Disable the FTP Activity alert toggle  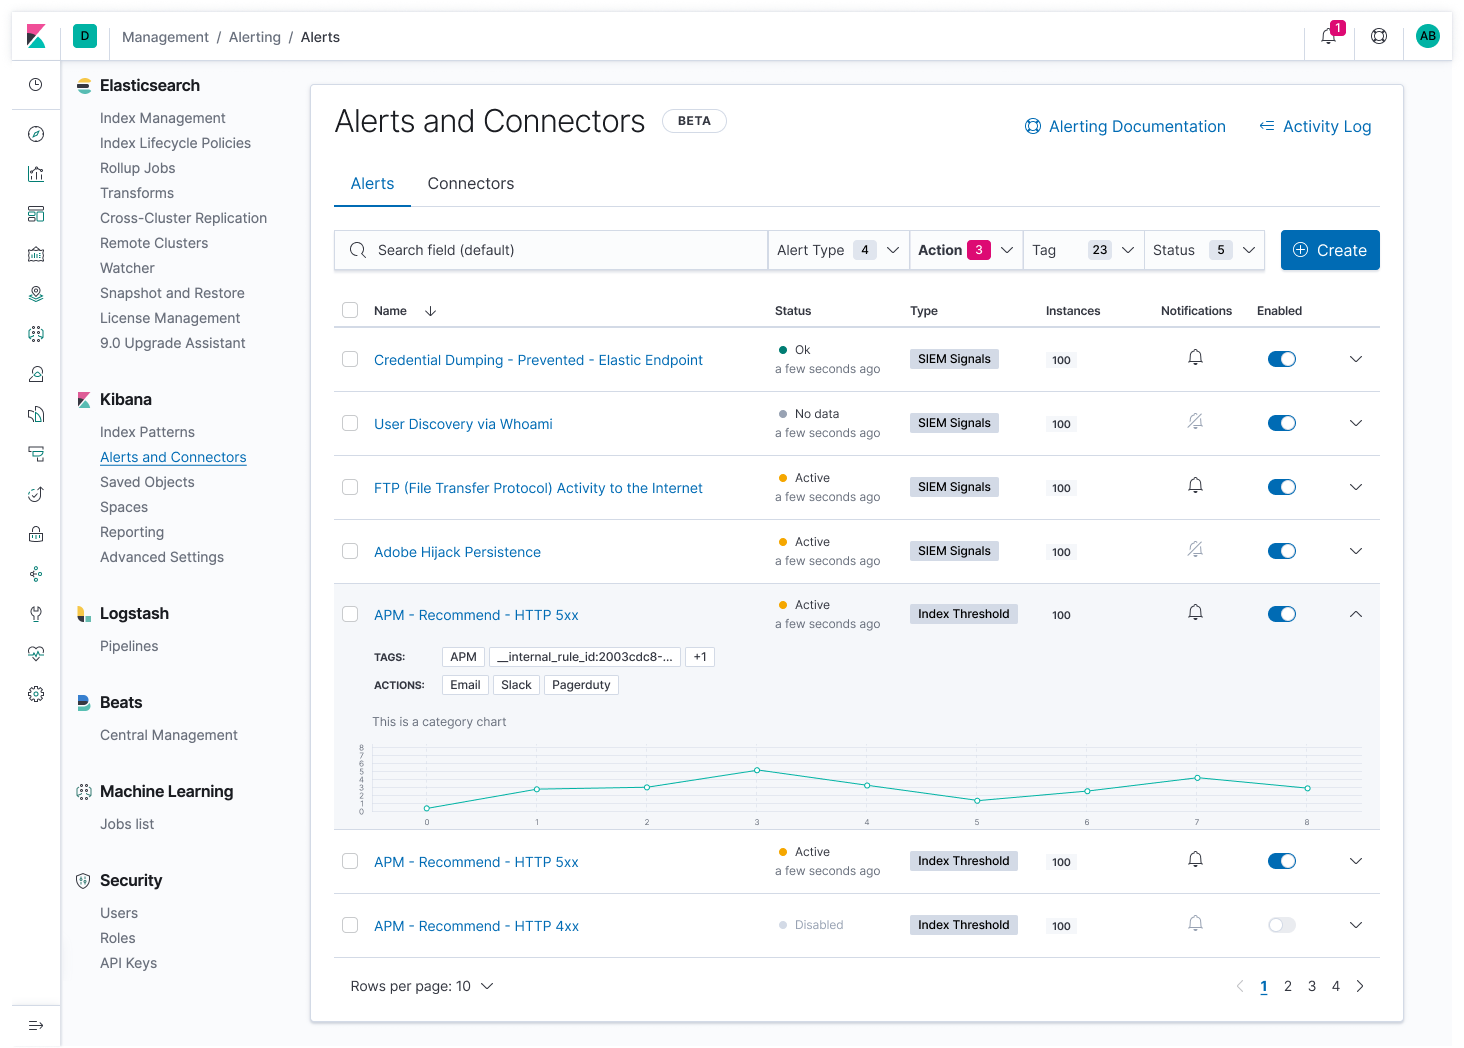(x=1282, y=487)
